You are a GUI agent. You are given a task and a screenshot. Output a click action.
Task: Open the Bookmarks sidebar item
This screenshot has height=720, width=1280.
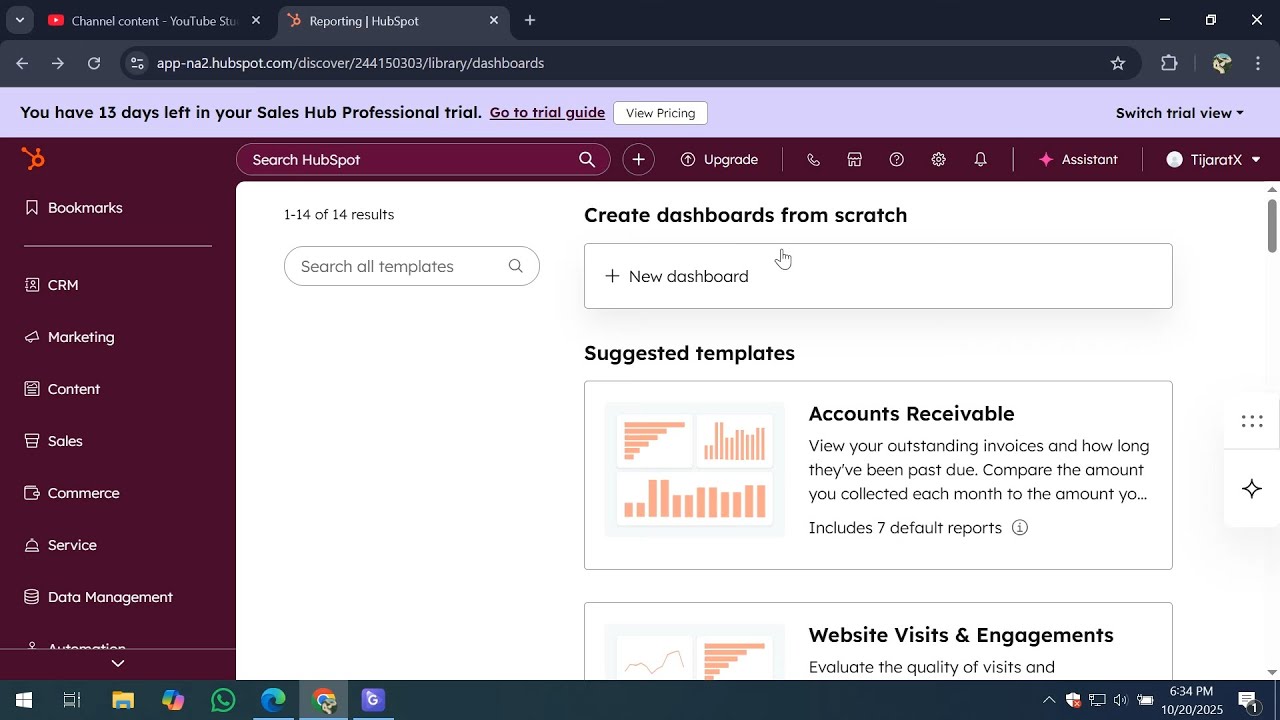[74, 208]
